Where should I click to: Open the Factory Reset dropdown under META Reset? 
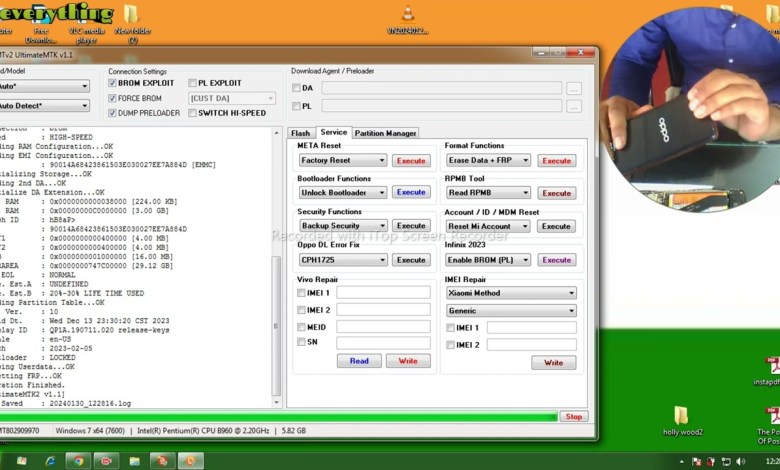pos(343,160)
